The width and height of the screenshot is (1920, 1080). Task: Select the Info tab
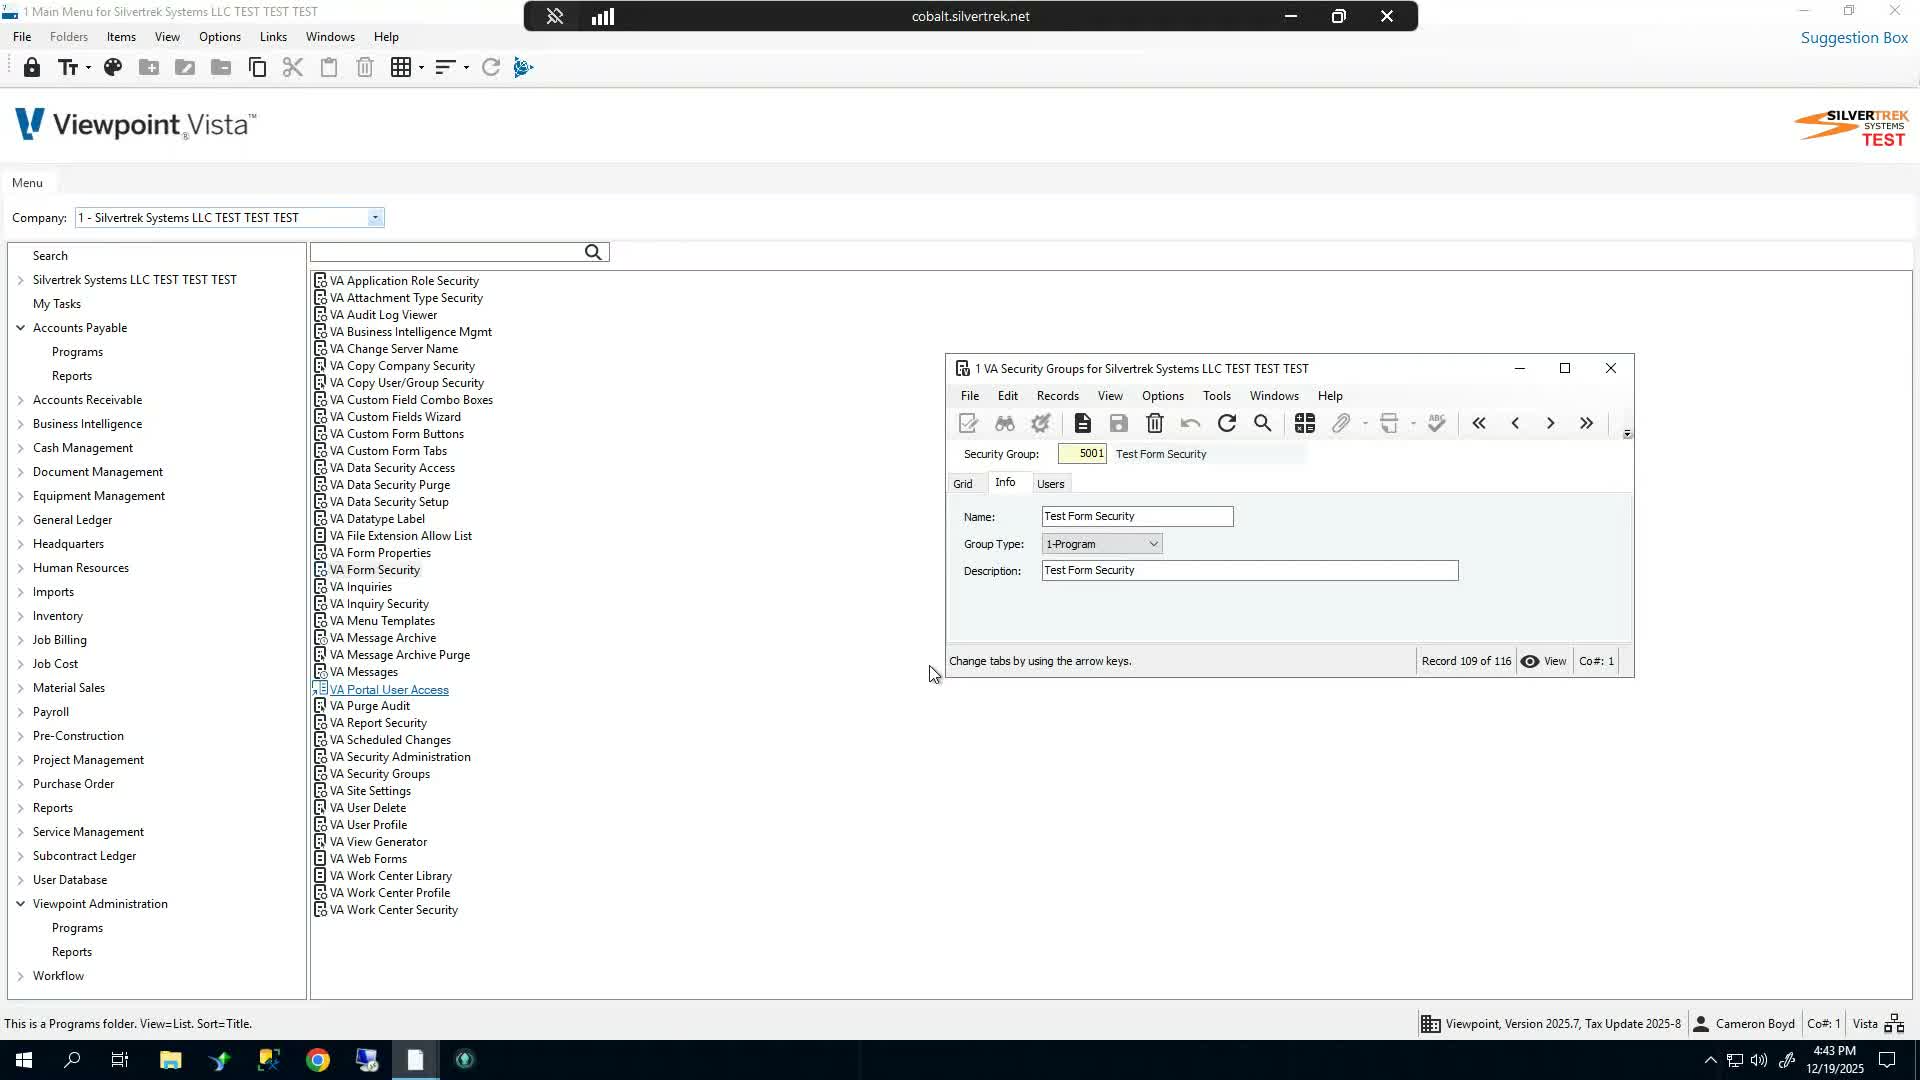click(x=1005, y=483)
